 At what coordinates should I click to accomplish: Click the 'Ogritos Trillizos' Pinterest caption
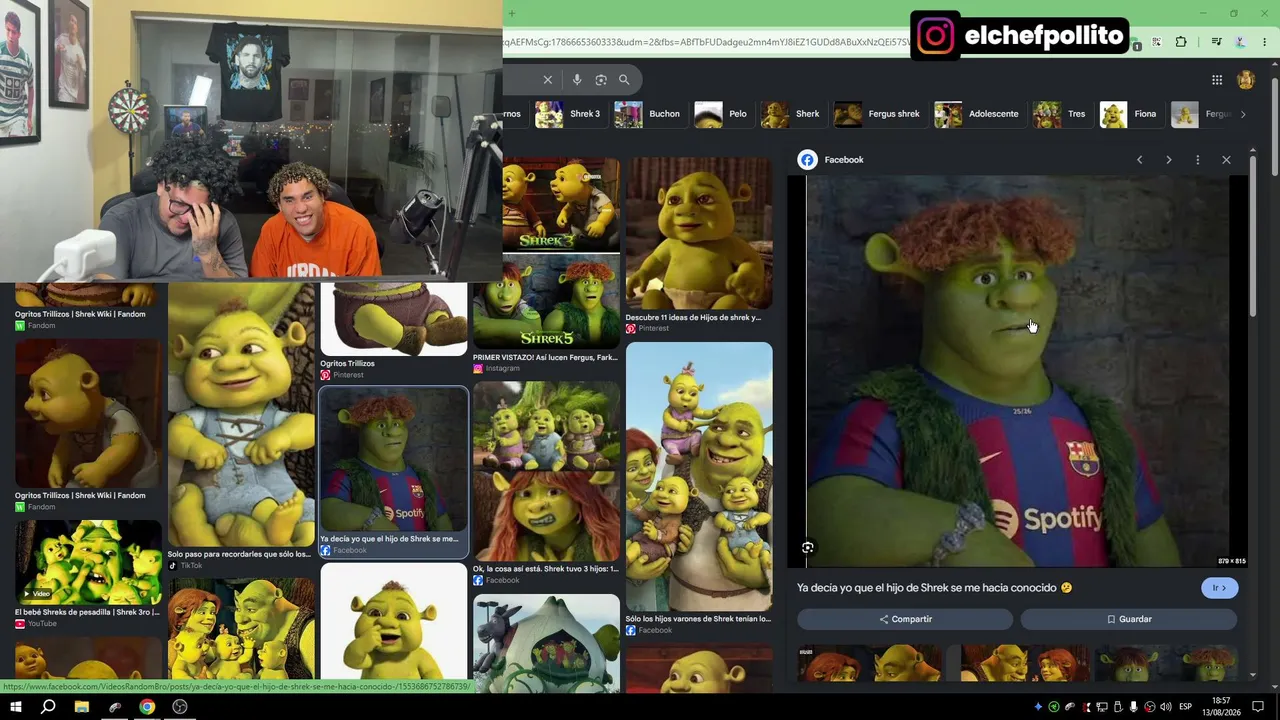coord(347,363)
